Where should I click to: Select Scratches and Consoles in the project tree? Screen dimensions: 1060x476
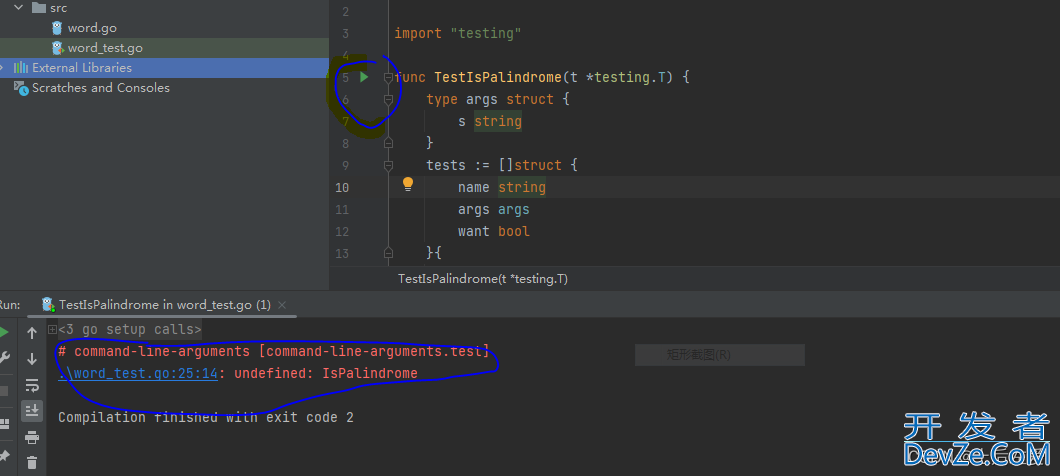point(100,88)
